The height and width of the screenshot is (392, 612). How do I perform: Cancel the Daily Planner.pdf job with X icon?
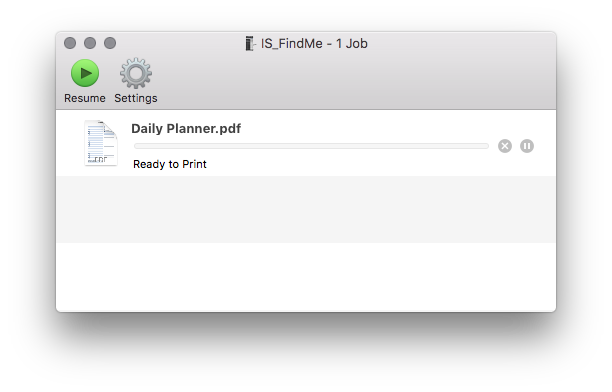505,146
